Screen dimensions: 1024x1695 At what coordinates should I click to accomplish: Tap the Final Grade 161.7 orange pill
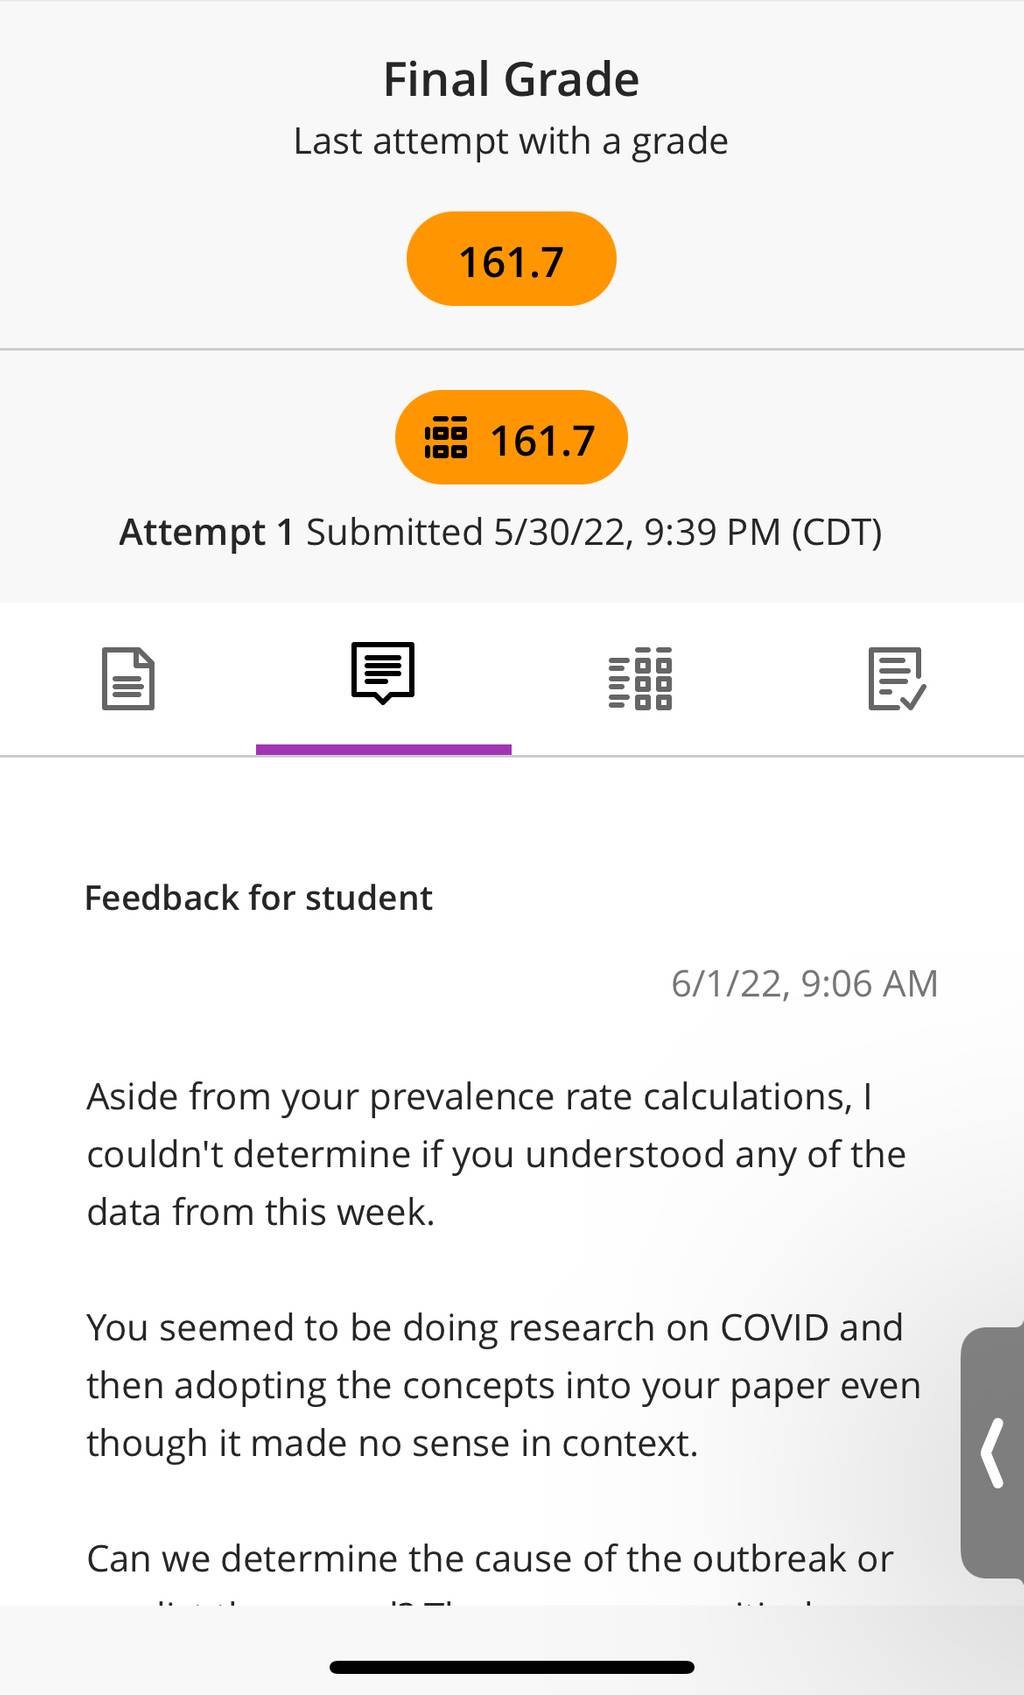click(511, 259)
